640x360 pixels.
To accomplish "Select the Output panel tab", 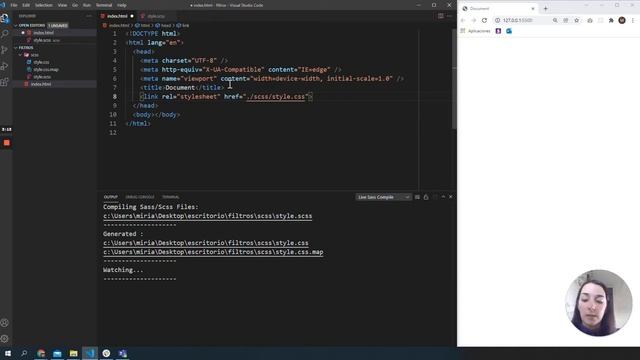I will (110, 197).
